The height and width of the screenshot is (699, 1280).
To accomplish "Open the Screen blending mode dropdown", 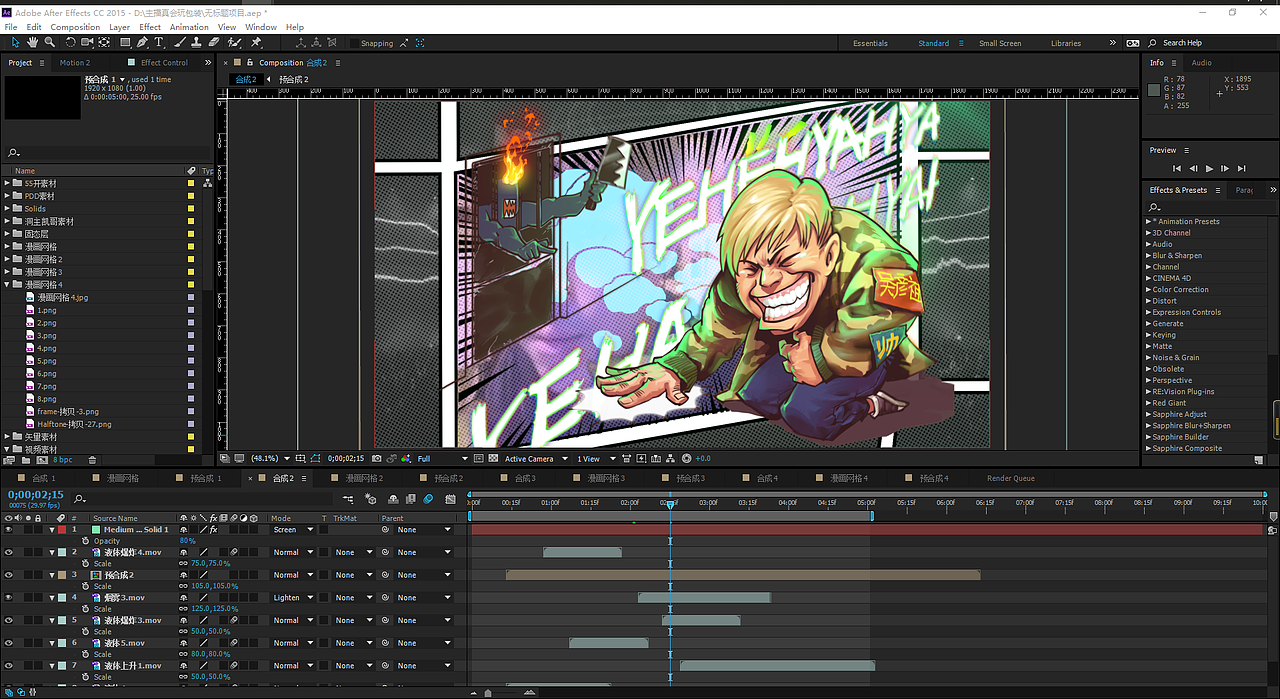I will 293,529.
